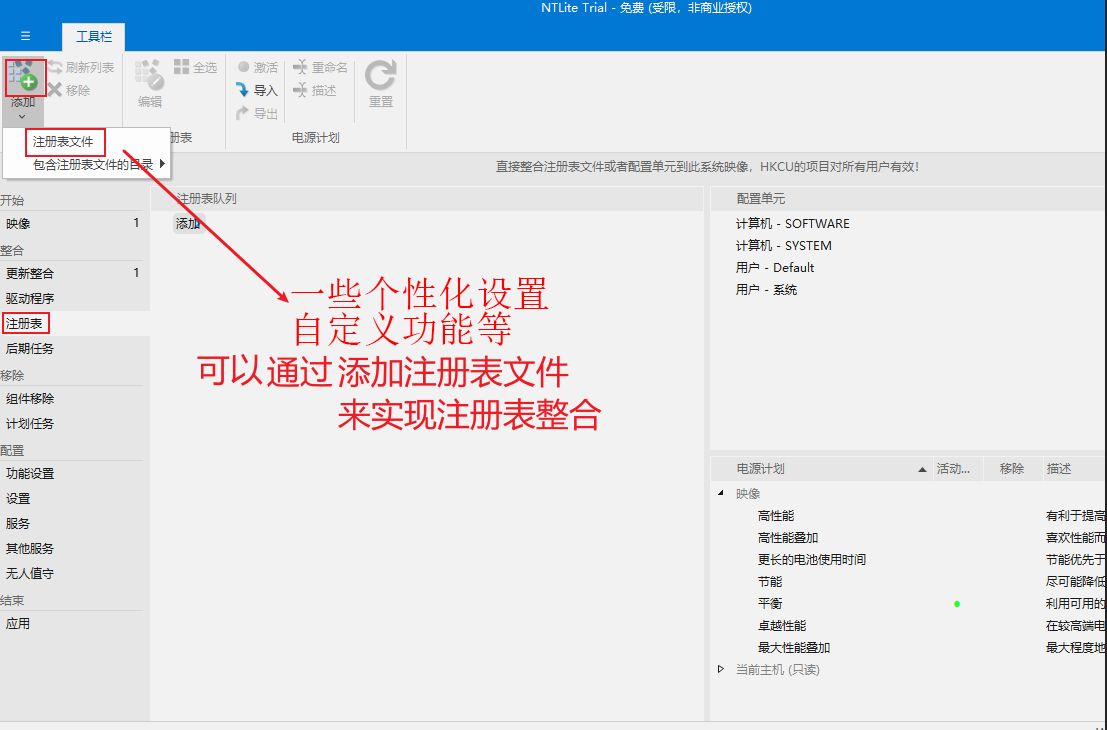The width and height of the screenshot is (1107, 730).
Task: Click the 全选 select-all icon
Action: point(181,67)
